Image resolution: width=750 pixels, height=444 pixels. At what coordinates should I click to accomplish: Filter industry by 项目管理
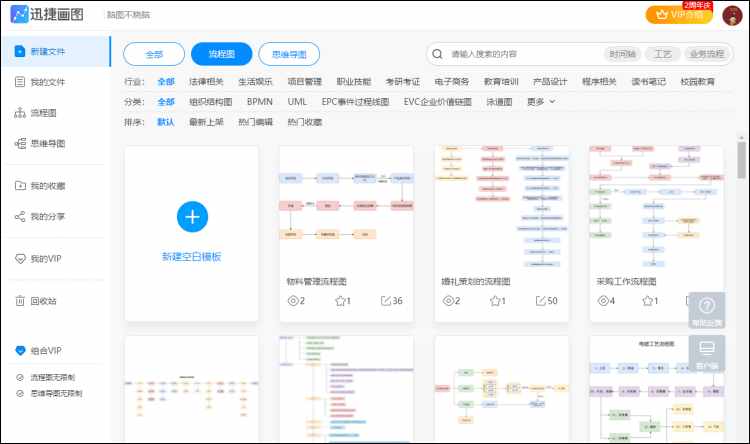(305, 82)
